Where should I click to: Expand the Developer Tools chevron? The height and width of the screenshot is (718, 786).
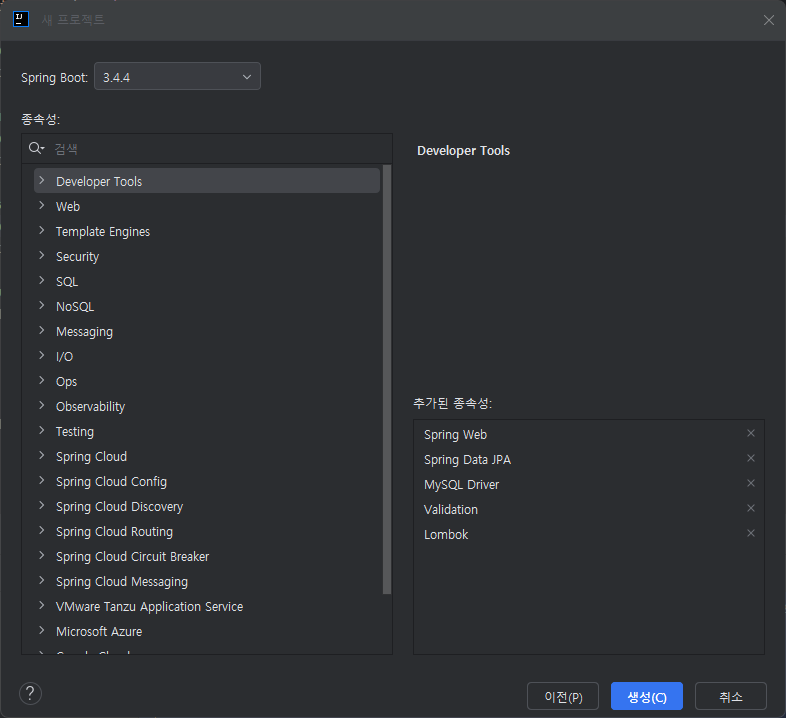click(x=42, y=181)
